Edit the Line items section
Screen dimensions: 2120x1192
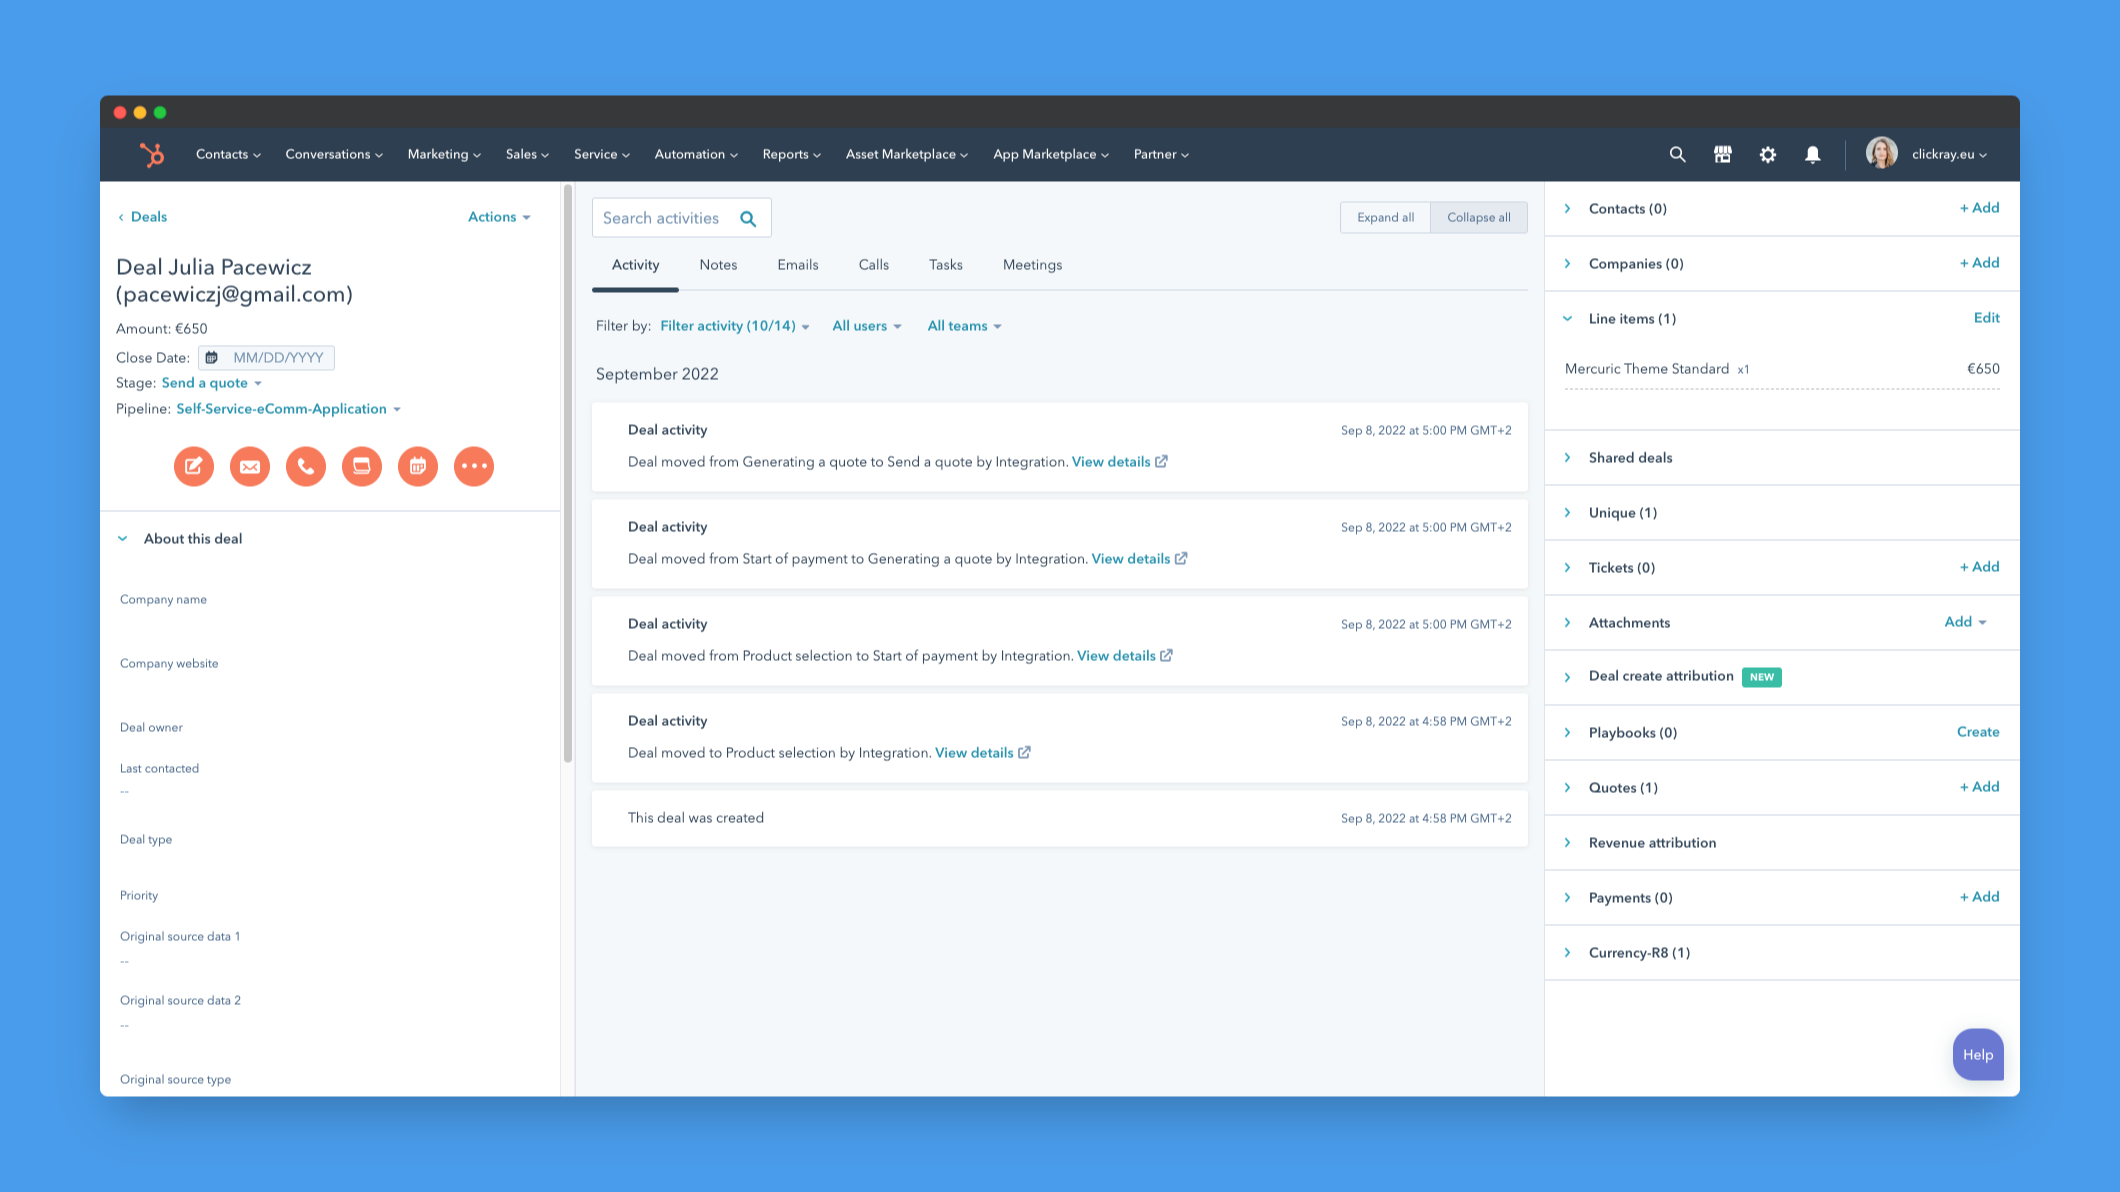pos(1987,318)
